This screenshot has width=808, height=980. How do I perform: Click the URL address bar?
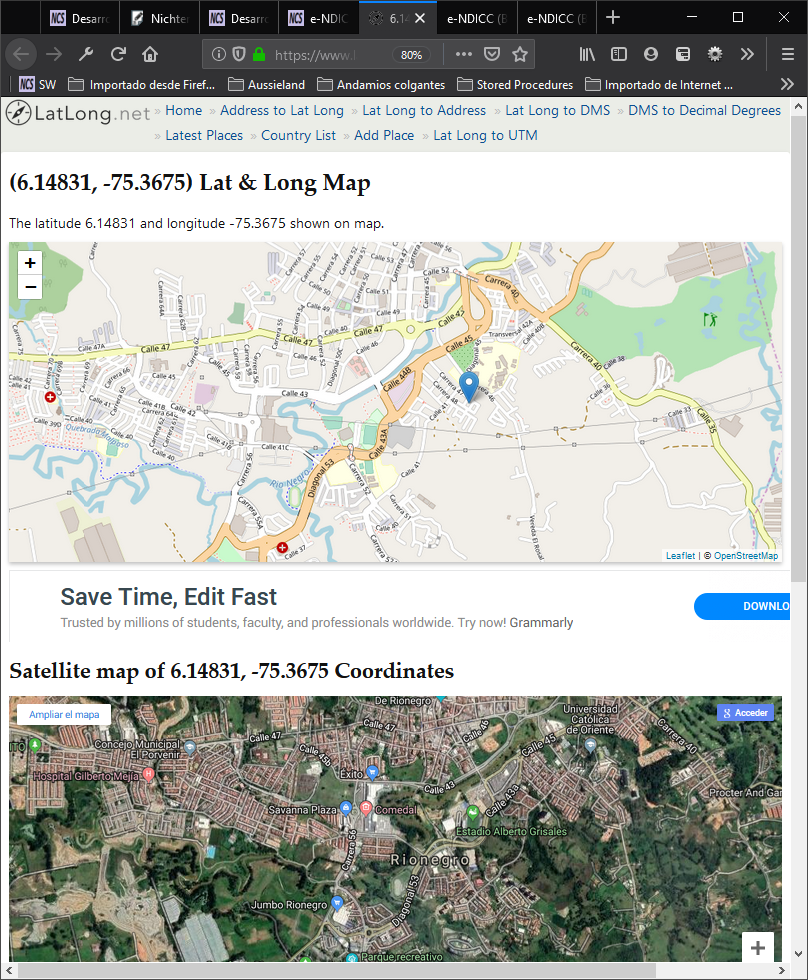(330, 54)
